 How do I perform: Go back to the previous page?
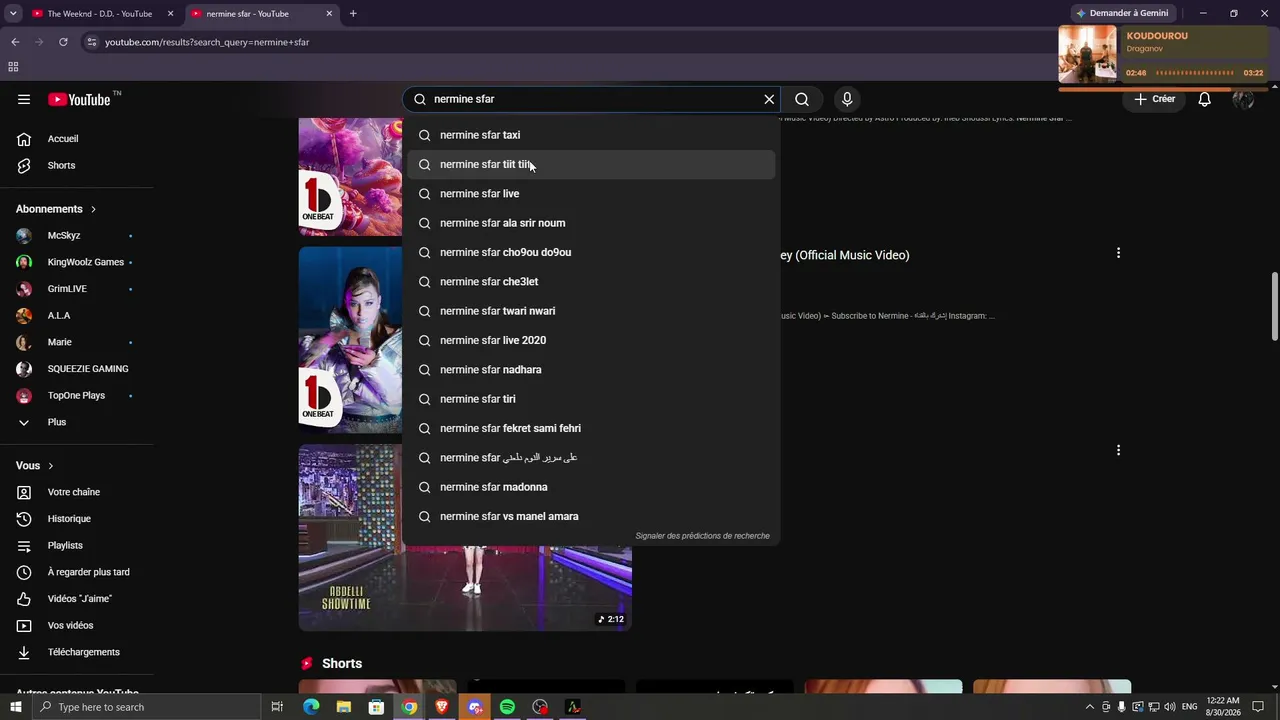click(15, 42)
